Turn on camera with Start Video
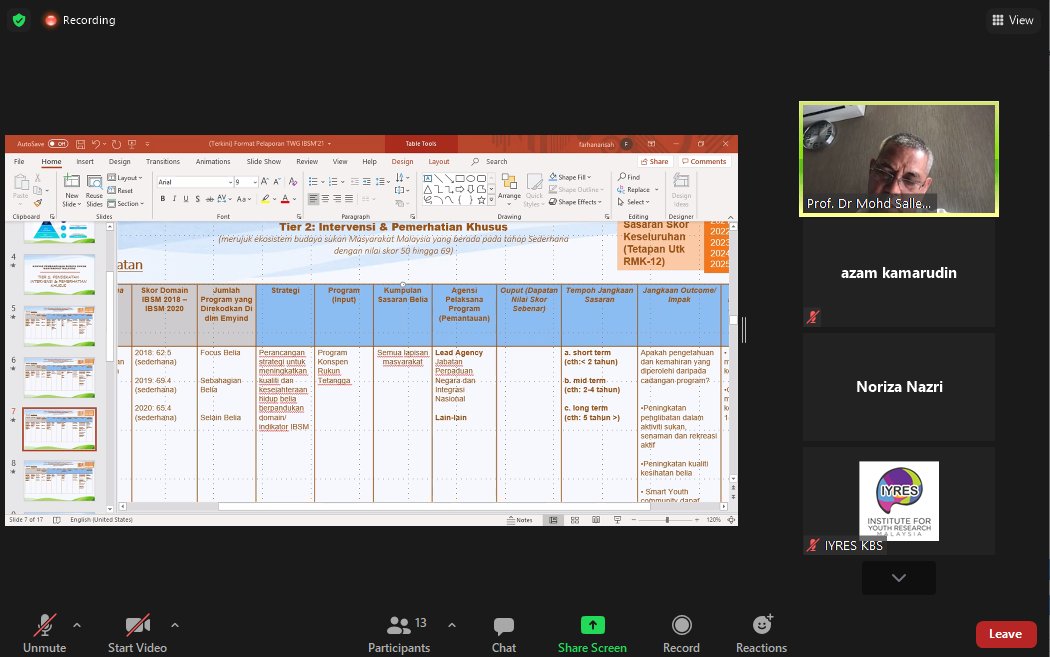The image size is (1050, 657). coord(137,633)
